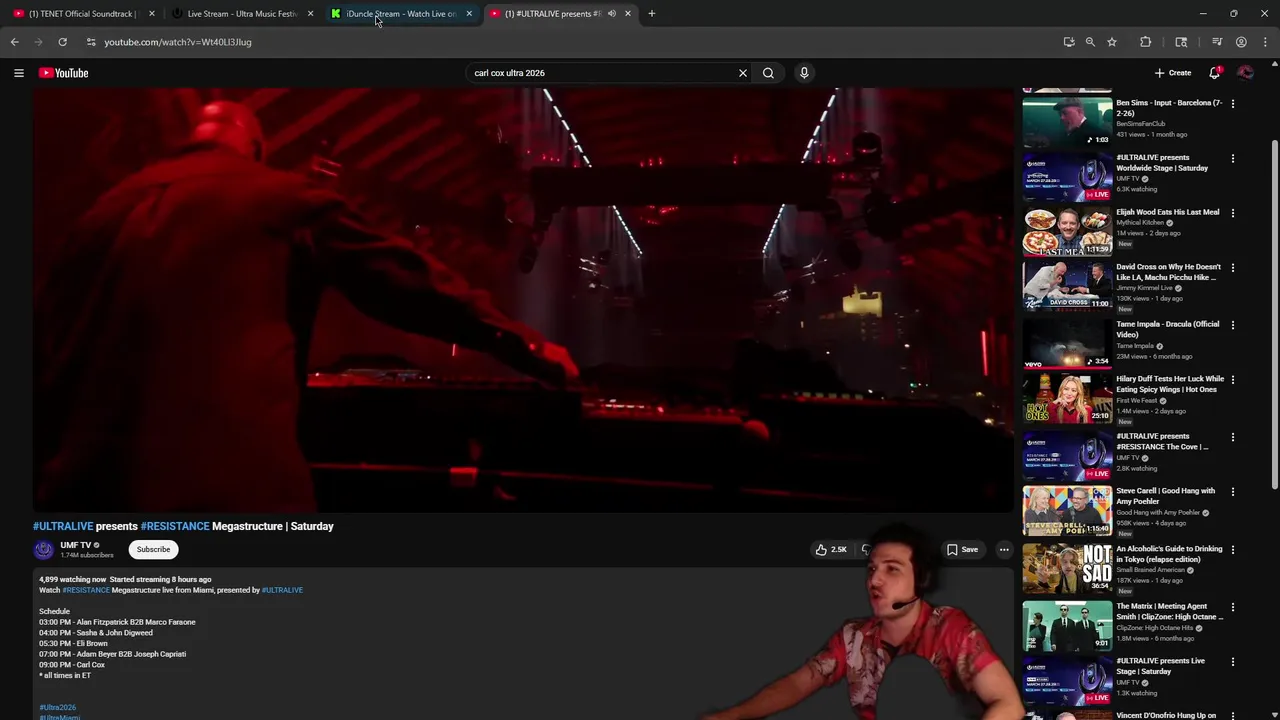Image resolution: width=1280 pixels, height=720 pixels.
Task: Mute the #ULTRALIVE tab audio icon
Action: 611,14
